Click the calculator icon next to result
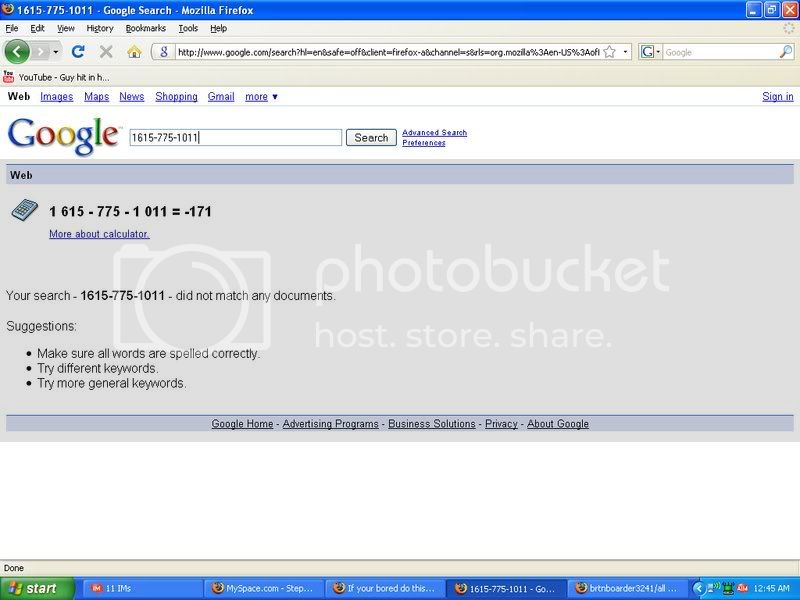Screen dimensions: 800x600 25,210
